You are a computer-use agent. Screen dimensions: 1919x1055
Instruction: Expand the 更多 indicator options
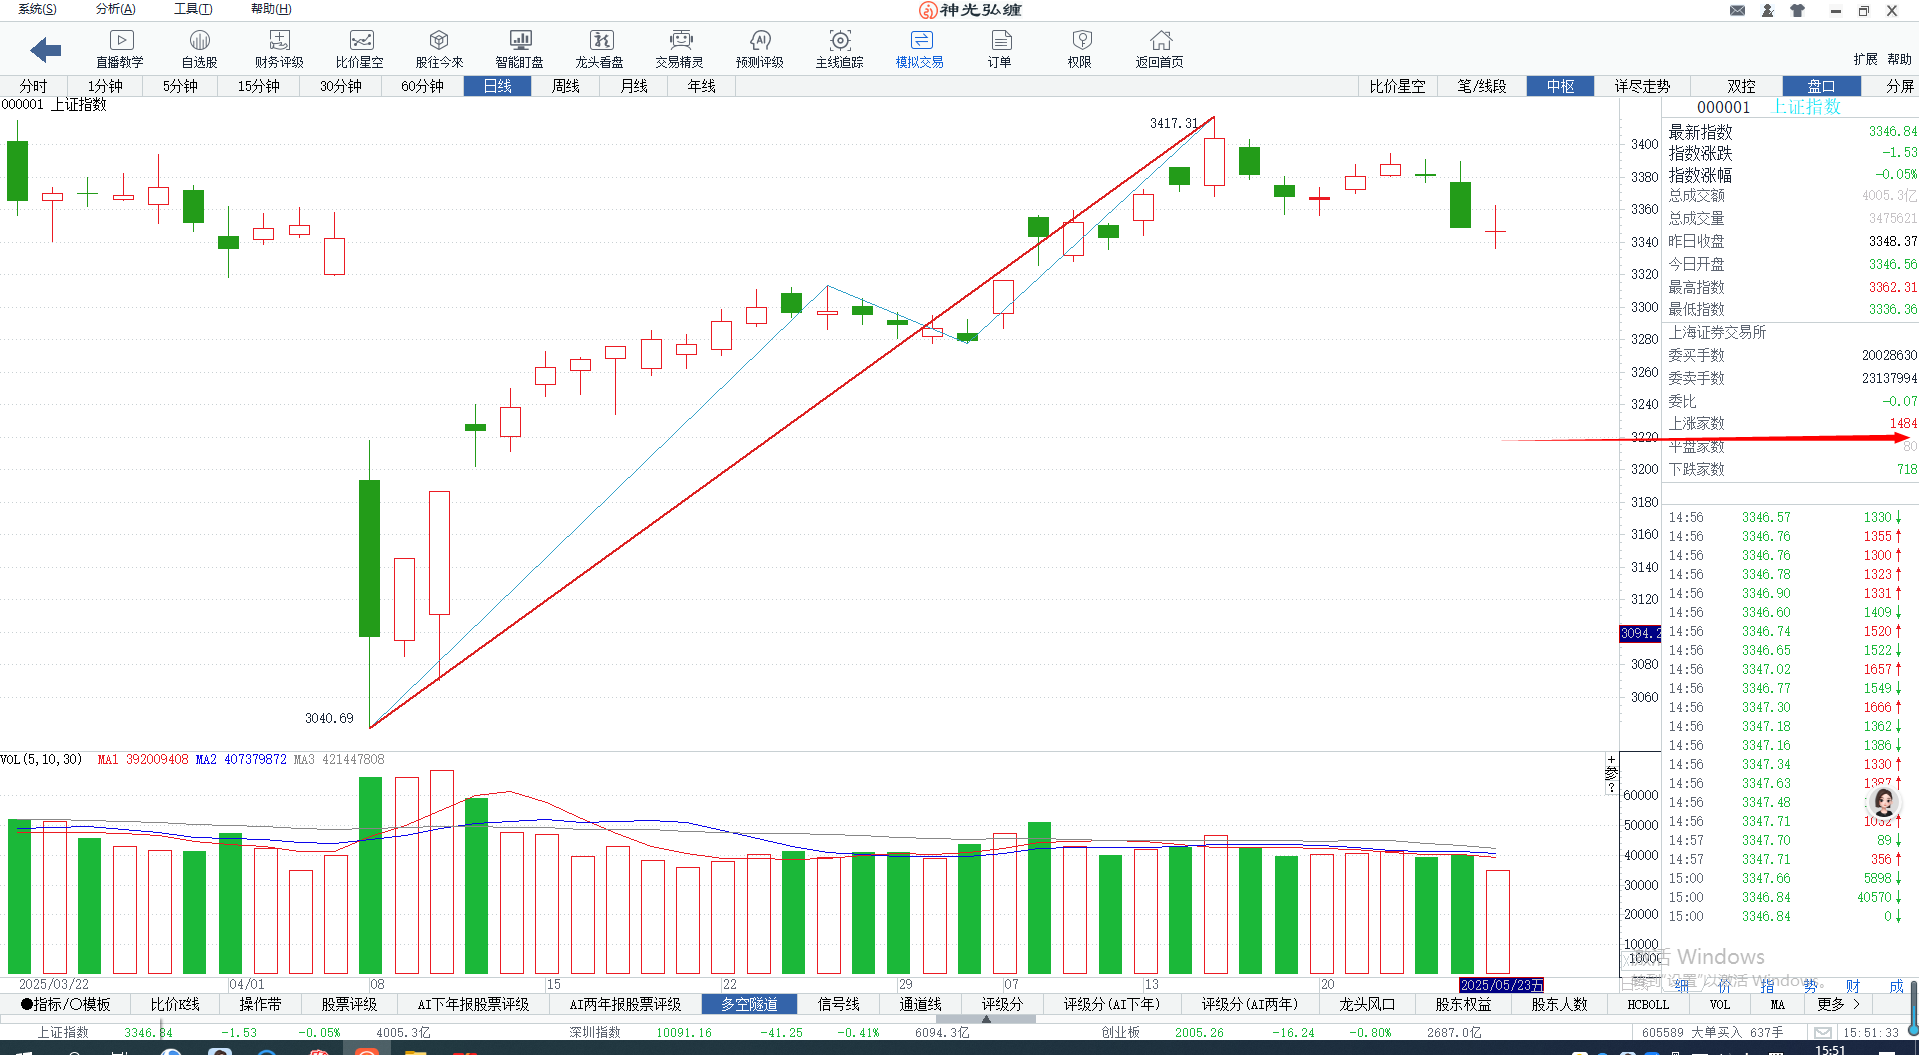click(x=1838, y=1004)
